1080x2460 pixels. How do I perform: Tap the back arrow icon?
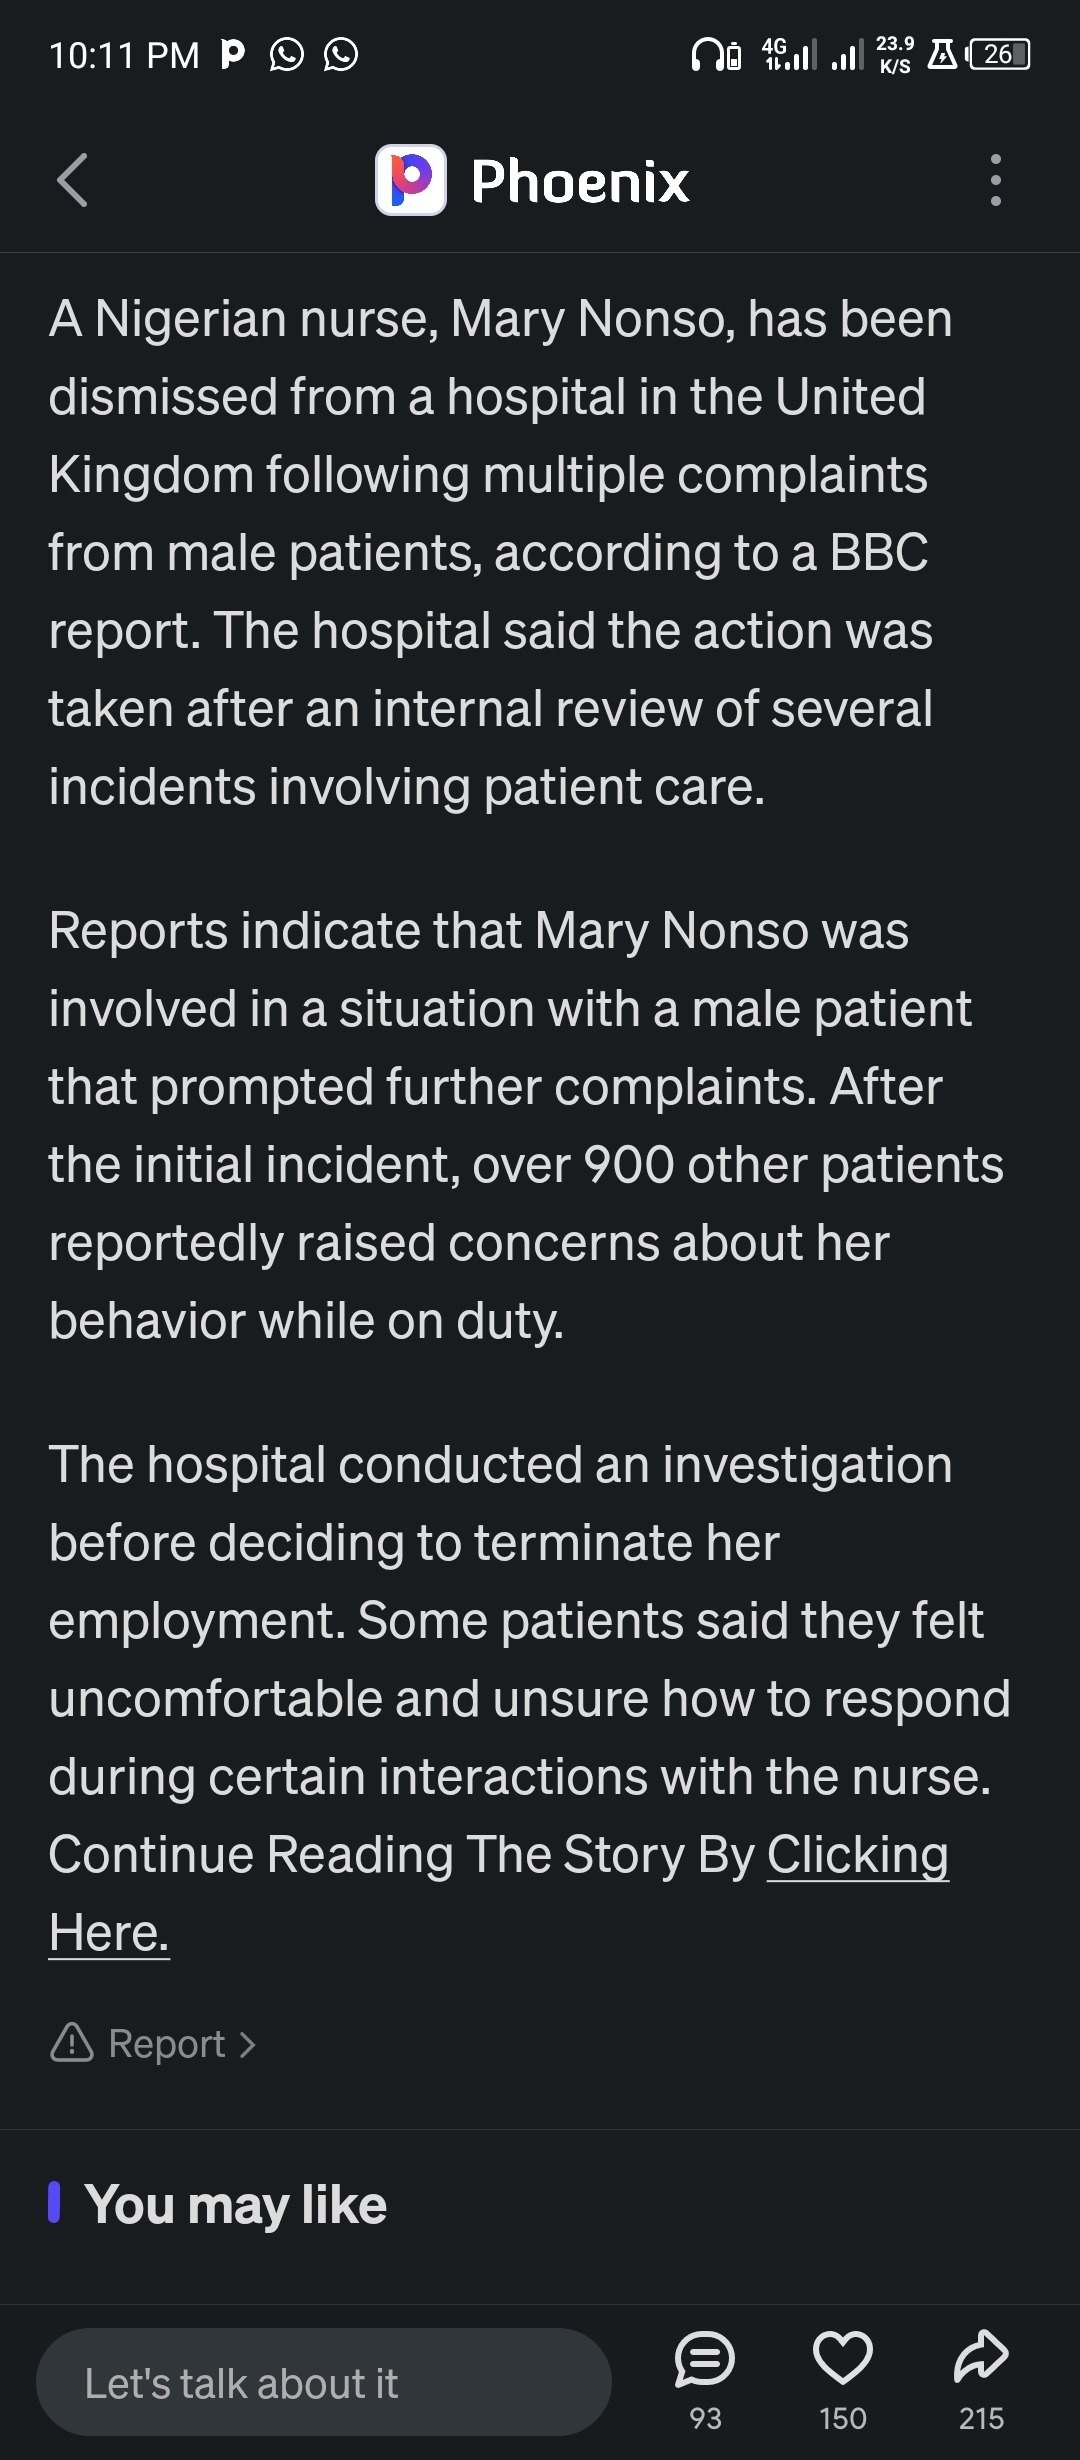click(x=73, y=181)
